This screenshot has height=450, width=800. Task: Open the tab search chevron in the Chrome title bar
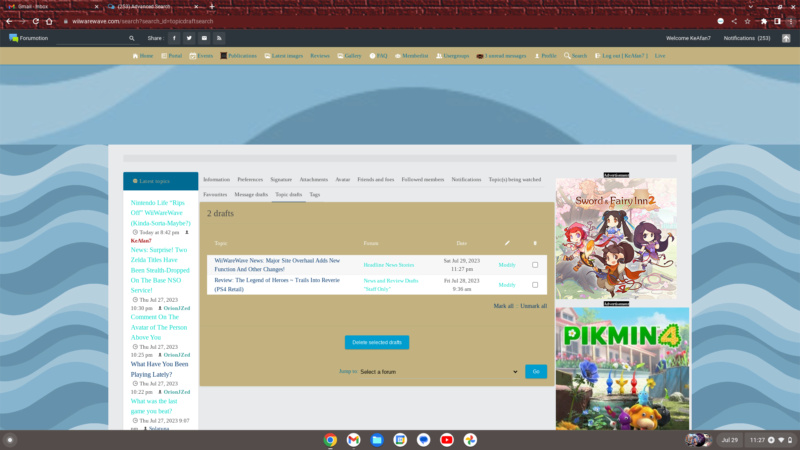pyautogui.click(x=751, y=7)
